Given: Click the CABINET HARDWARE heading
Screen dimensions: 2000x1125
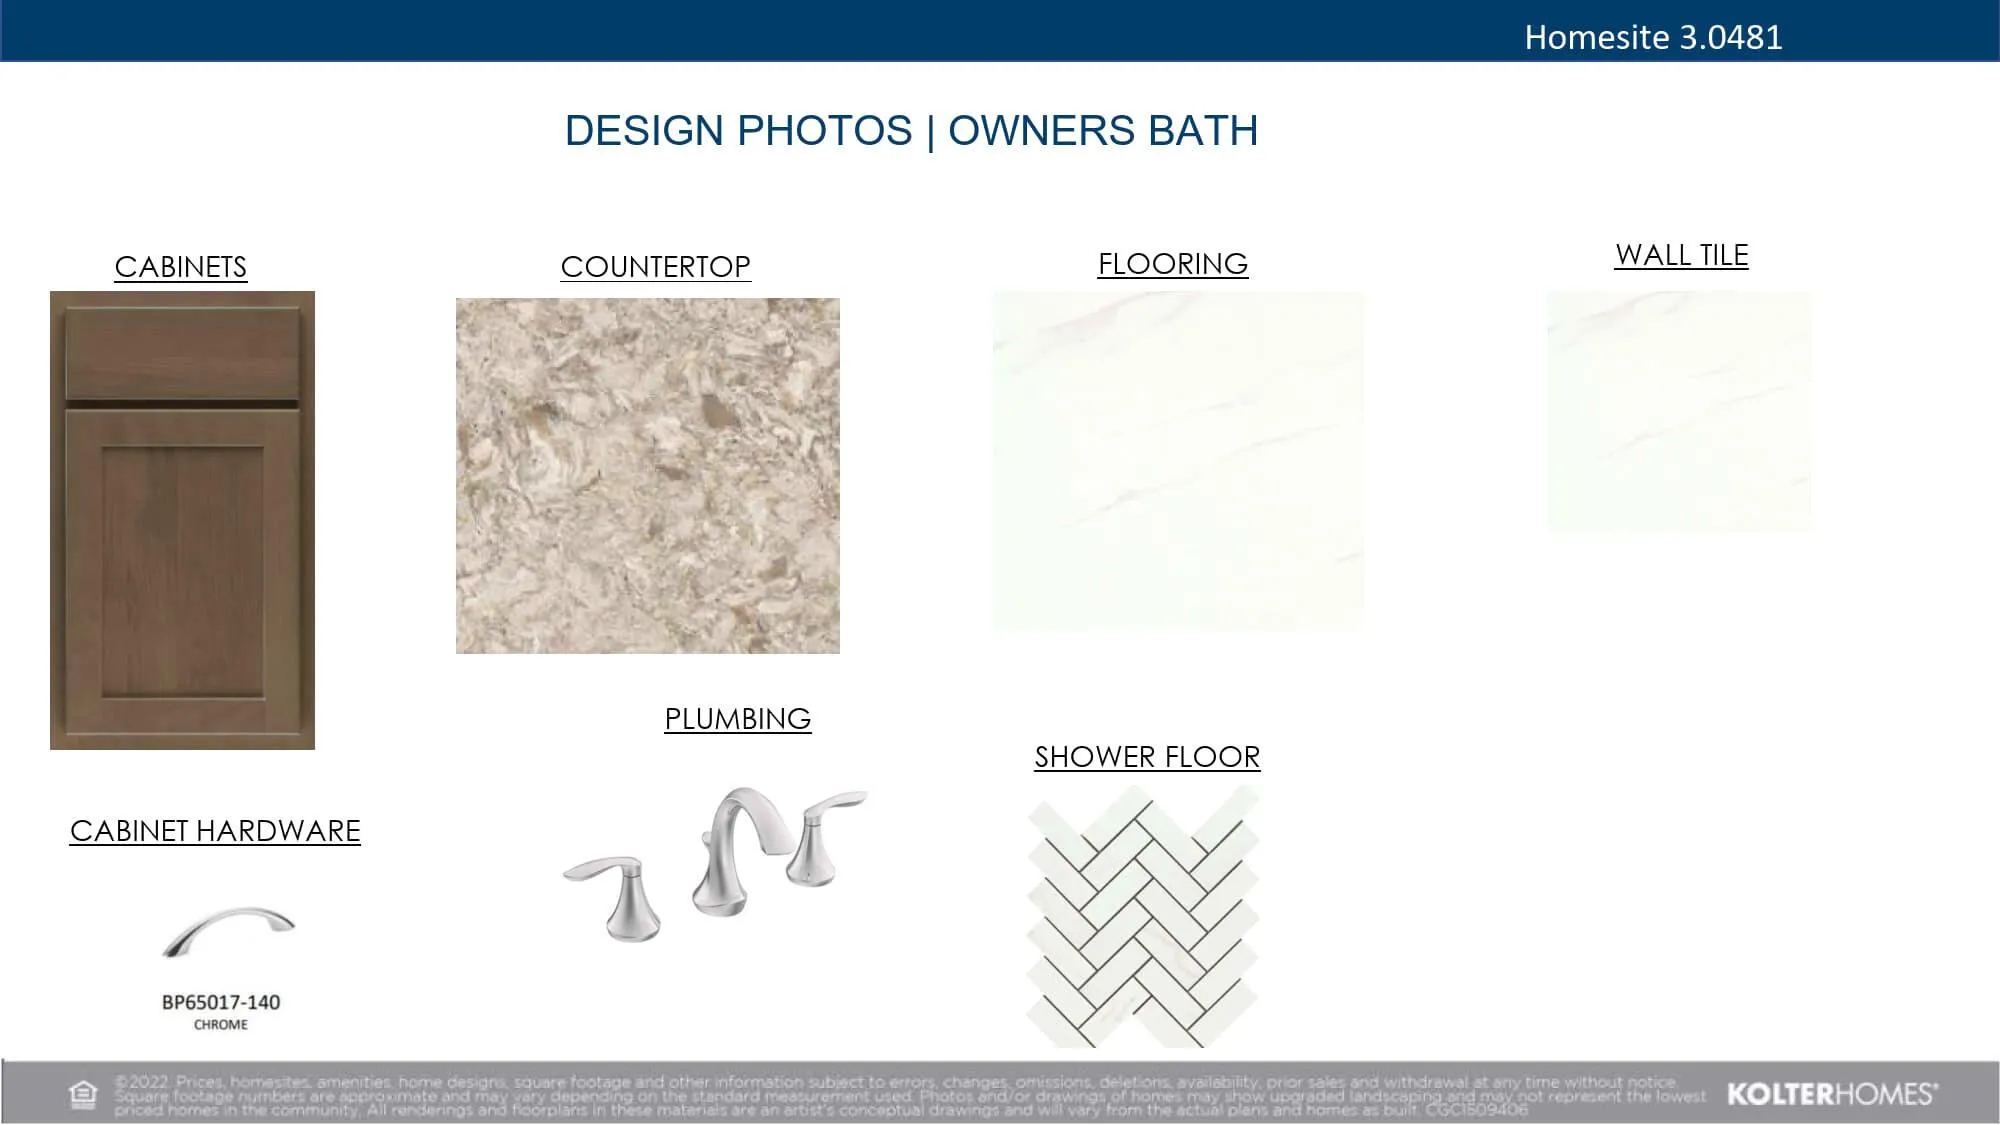Looking at the screenshot, I should coord(215,831).
